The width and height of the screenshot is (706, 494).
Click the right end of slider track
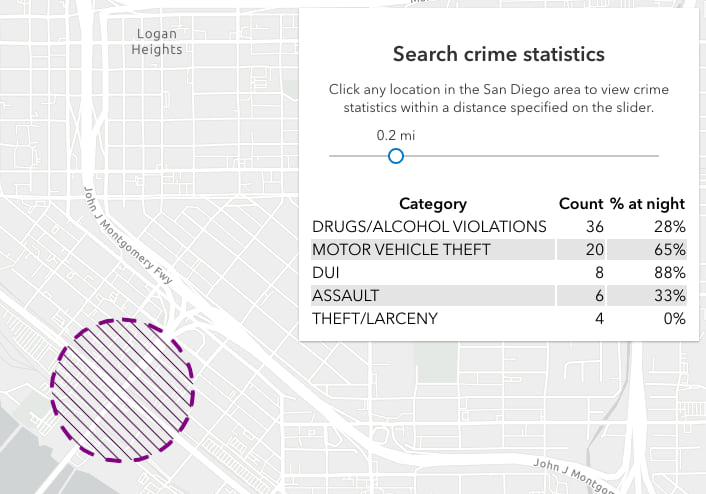[x=657, y=156]
